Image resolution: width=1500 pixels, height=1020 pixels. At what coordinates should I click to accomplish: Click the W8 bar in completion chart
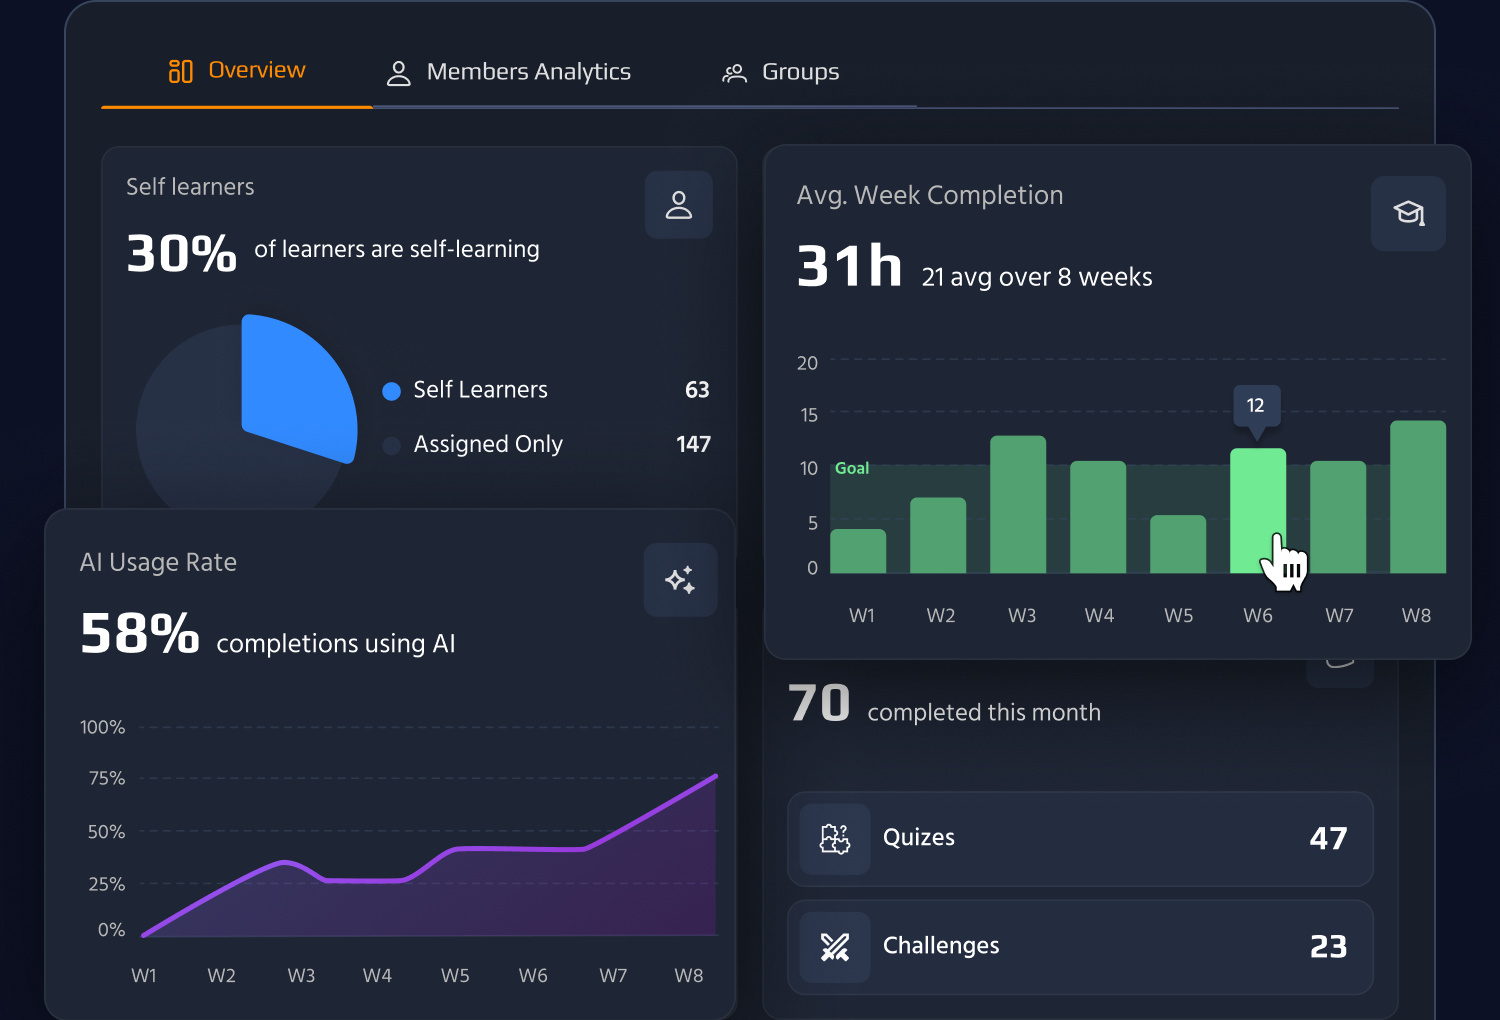point(1418,497)
